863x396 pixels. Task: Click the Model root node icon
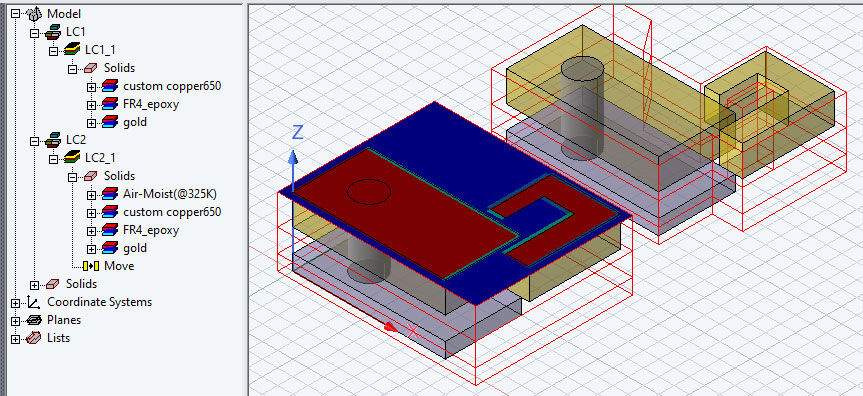coord(34,14)
